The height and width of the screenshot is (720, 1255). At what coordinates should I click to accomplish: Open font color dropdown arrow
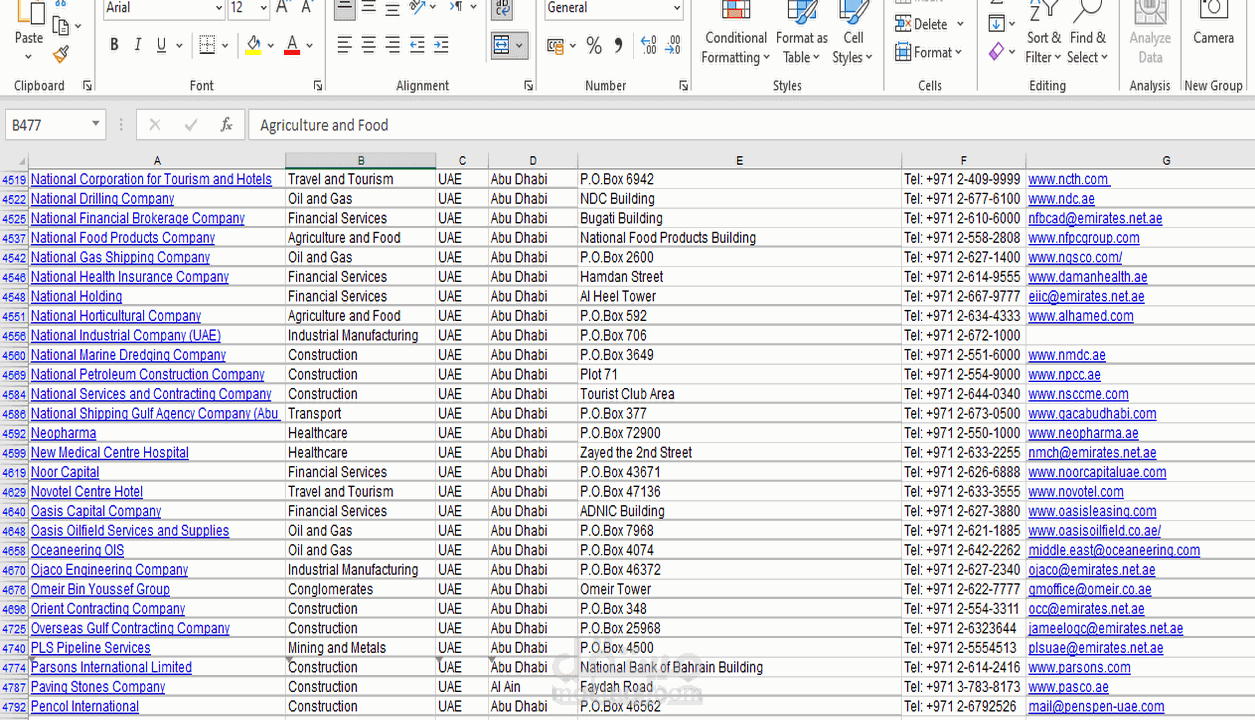coord(310,45)
